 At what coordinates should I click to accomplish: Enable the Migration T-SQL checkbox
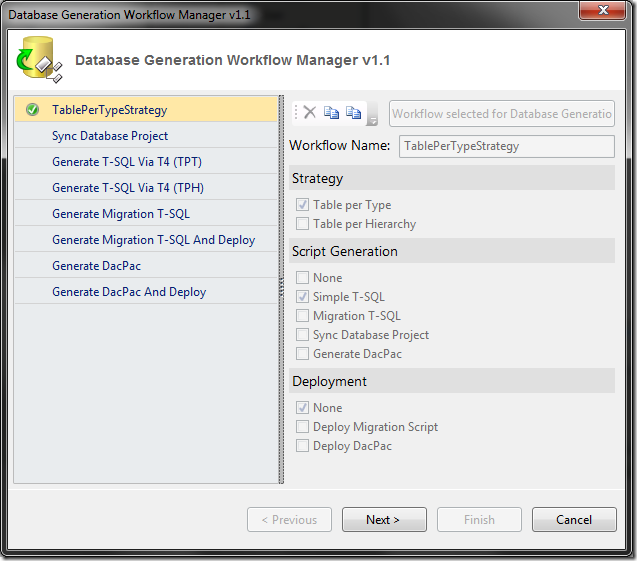(x=302, y=316)
